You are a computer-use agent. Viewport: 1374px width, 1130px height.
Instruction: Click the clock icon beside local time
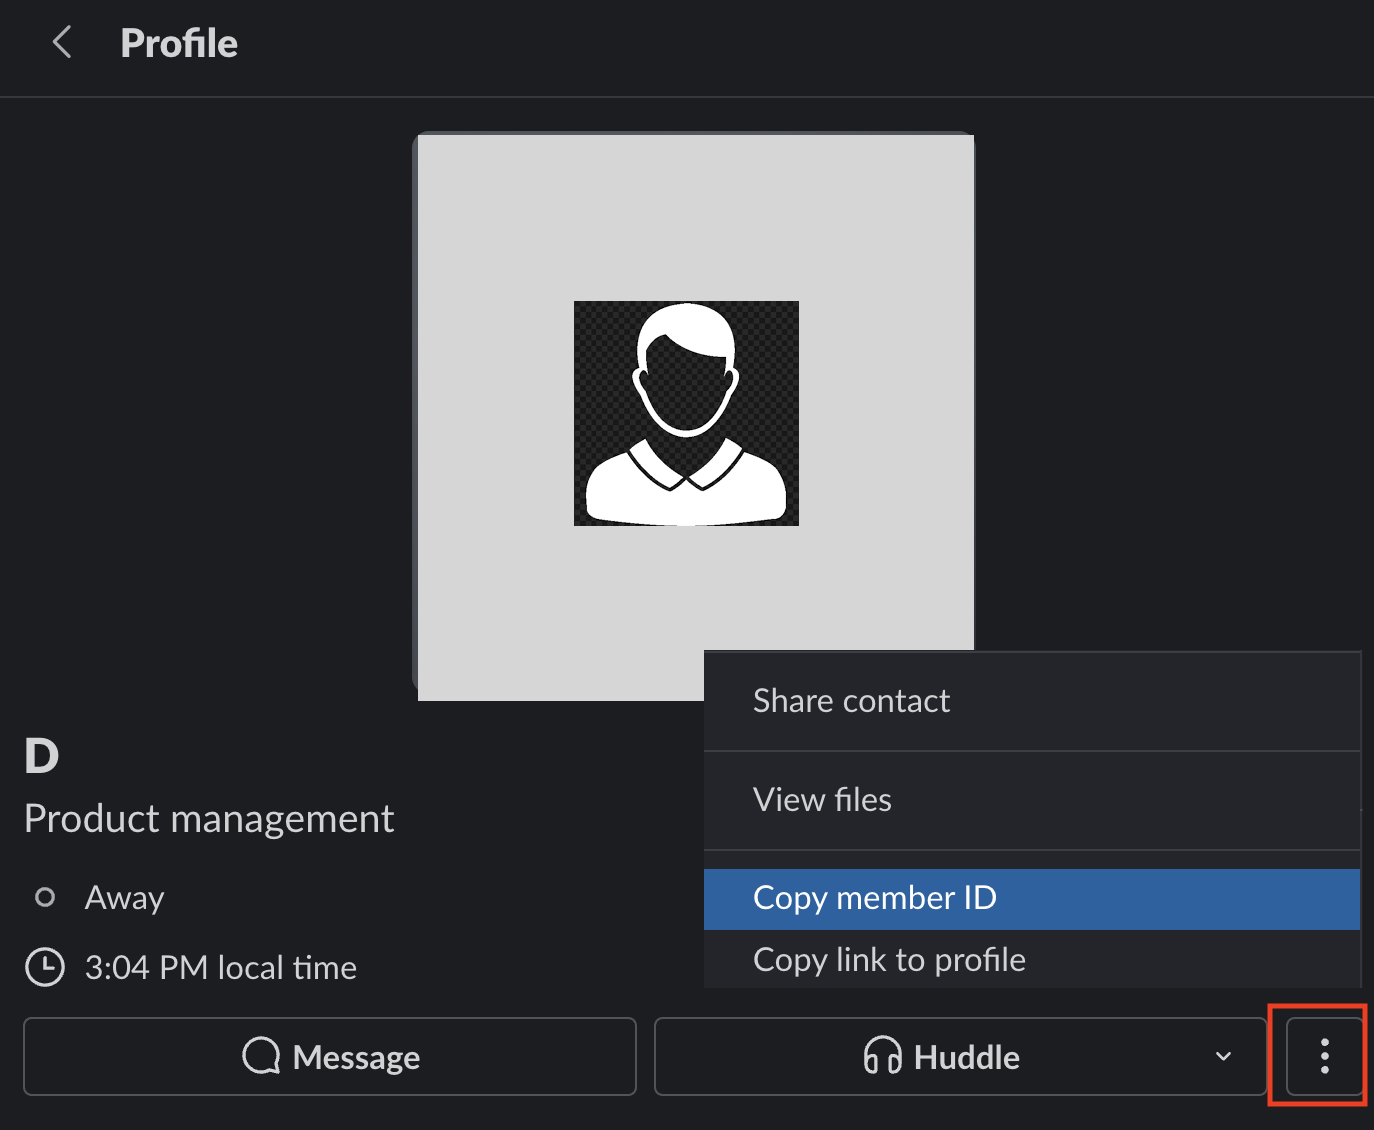(x=45, y=966)
